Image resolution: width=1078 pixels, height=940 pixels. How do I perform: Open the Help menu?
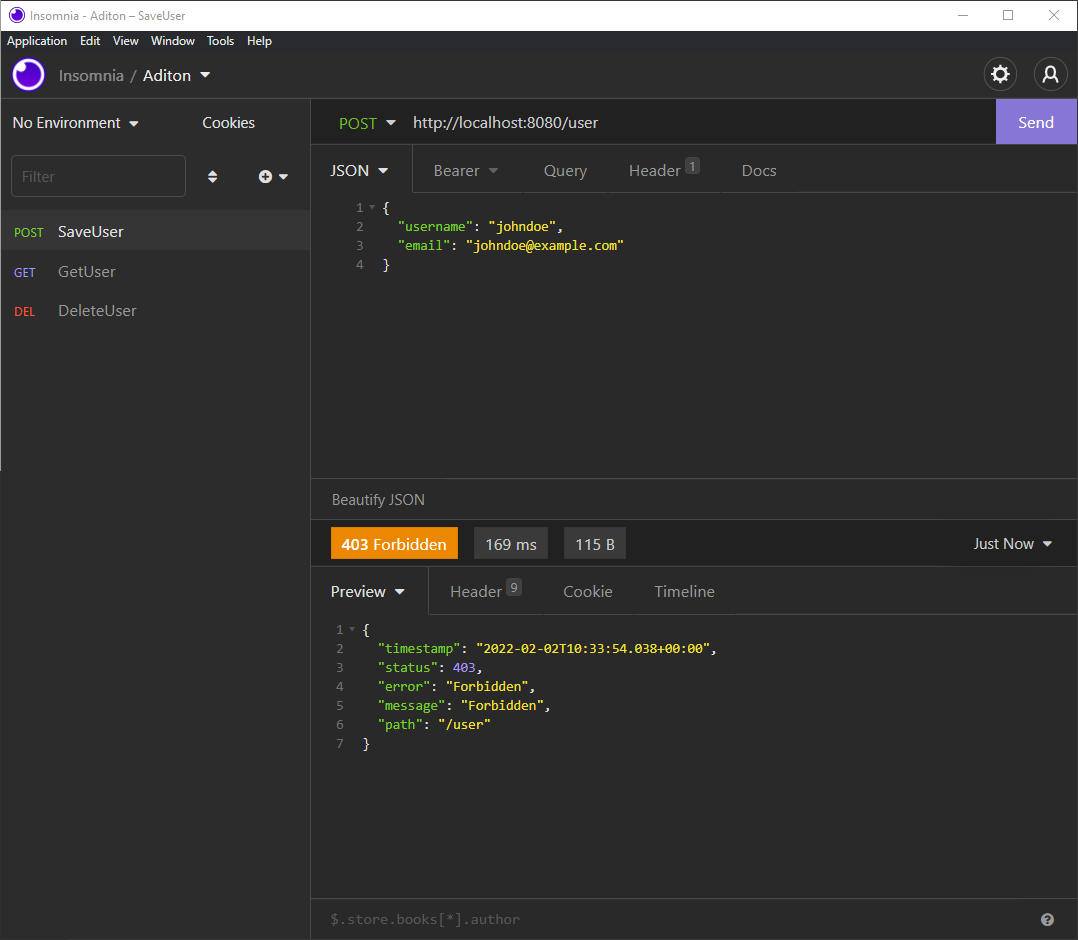(259, 41)
